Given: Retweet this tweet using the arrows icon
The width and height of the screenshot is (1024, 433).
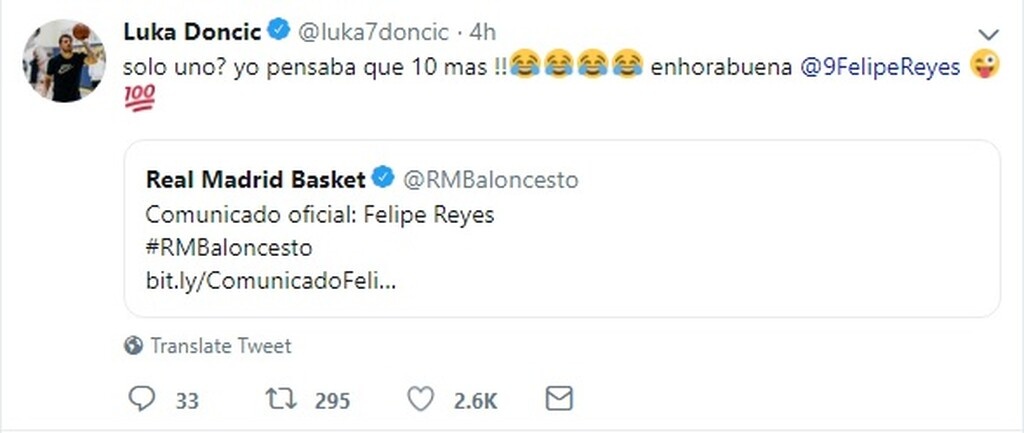Looking at the screenshot, I should tap(280, 400).
